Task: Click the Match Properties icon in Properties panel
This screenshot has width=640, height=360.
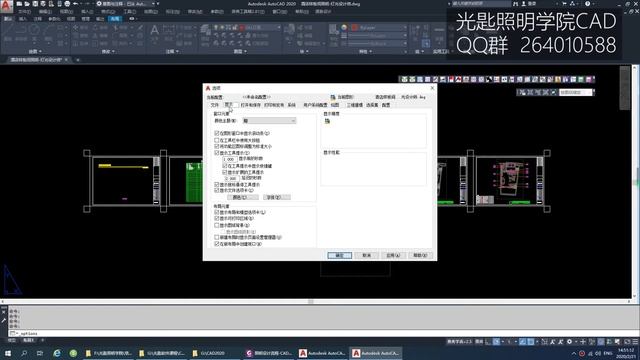Action: [x=333, y=30]
